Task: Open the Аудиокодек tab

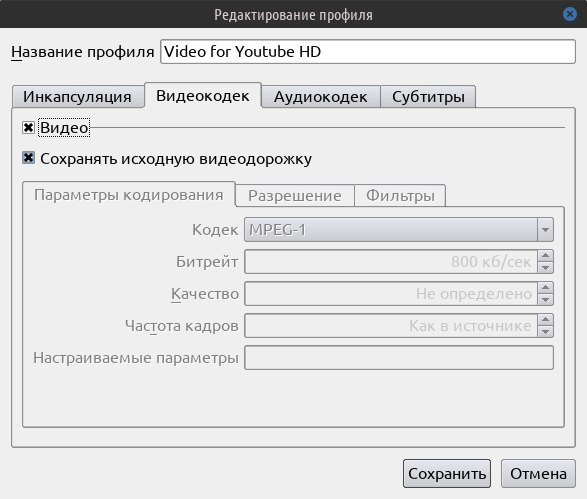Action: click(320, 97)
